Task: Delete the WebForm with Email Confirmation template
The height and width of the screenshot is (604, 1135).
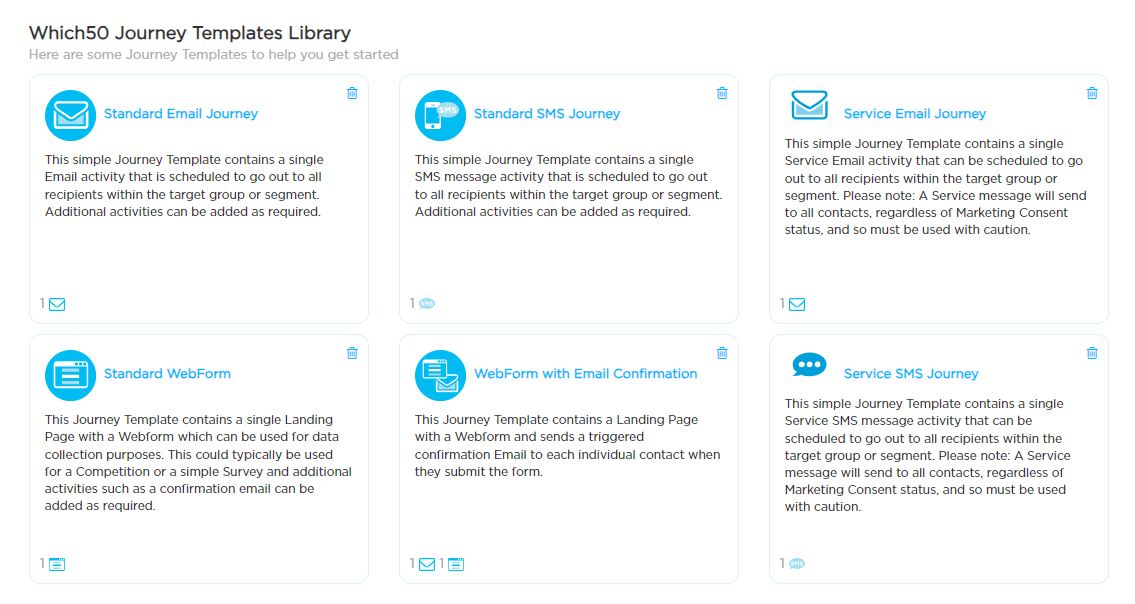Action: click(722, 353)
